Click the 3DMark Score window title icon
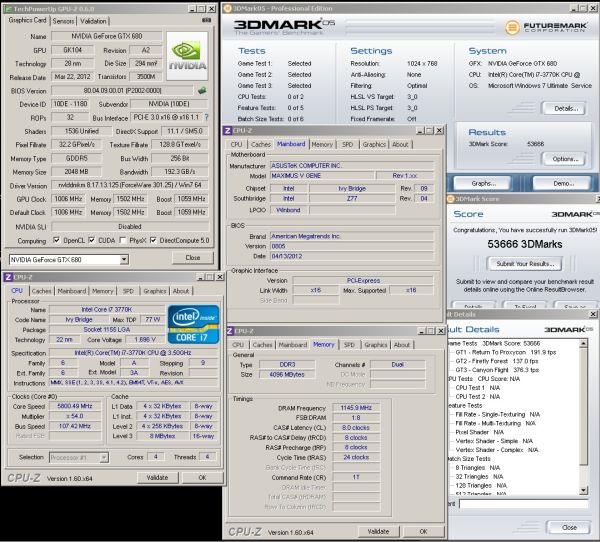 tap(450, 199)
